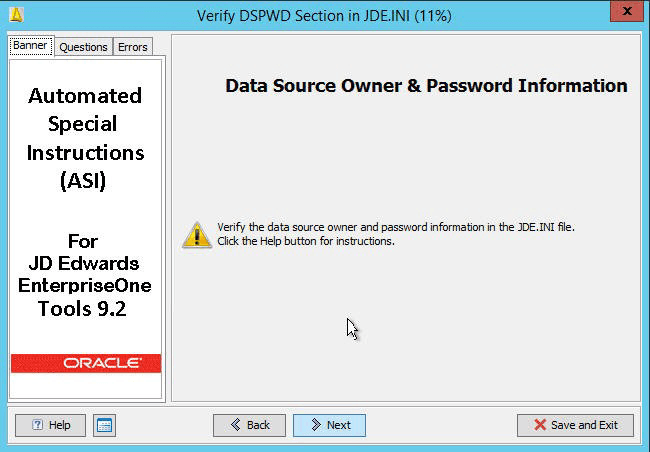Show the Errors tab
The image size is (650, 452).
[132, 47]
